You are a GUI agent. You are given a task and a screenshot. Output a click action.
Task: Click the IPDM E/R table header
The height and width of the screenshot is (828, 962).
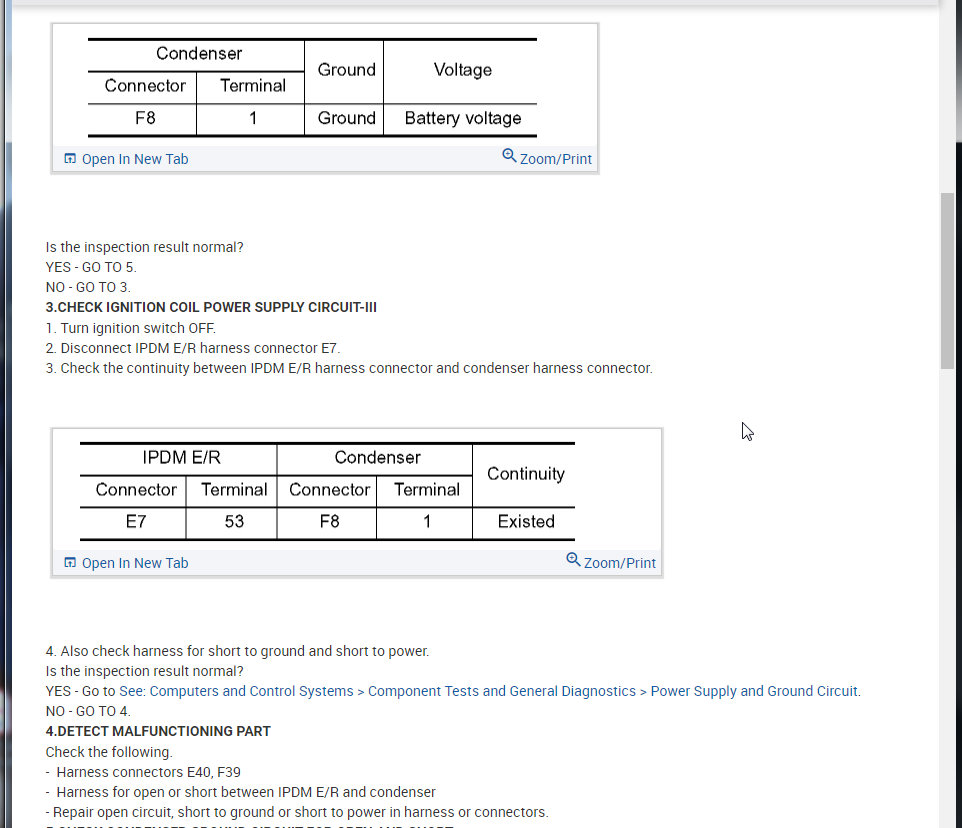181,458
